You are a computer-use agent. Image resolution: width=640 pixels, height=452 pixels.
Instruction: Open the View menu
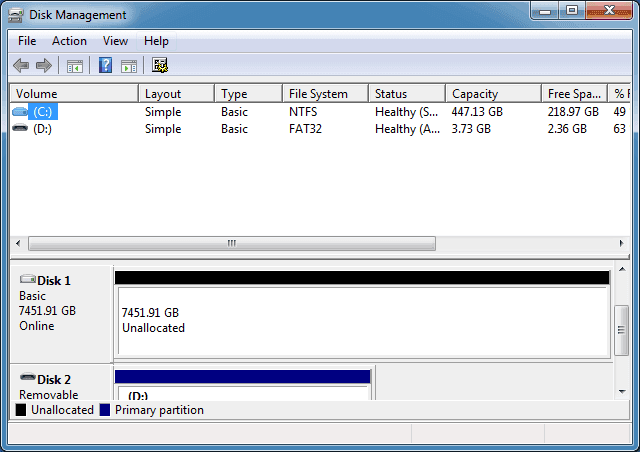click(115, 41)
